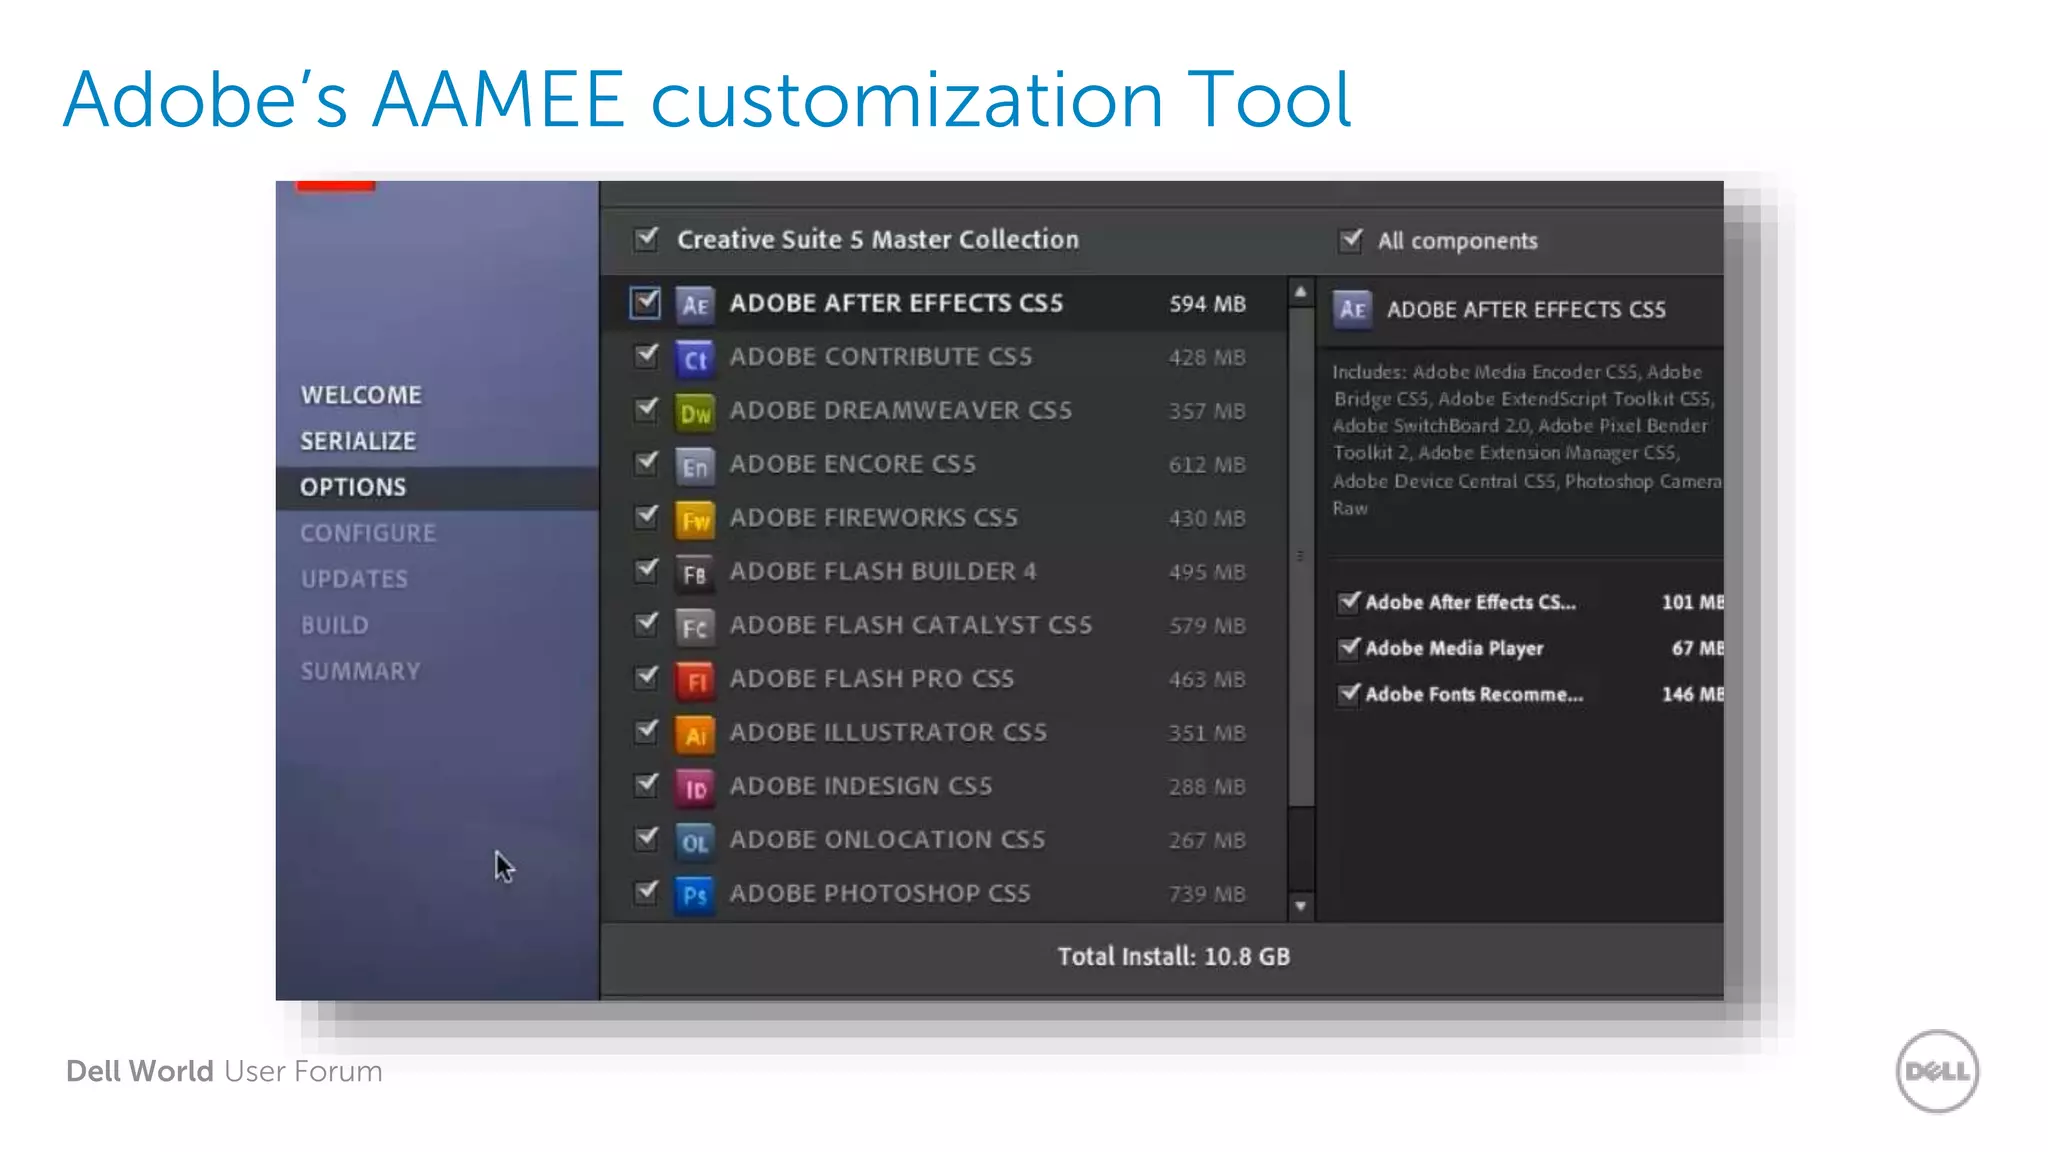Click the Flash Builder FB icon
This screenshot has width=2048, height=1152.
(x=695, y=573)
